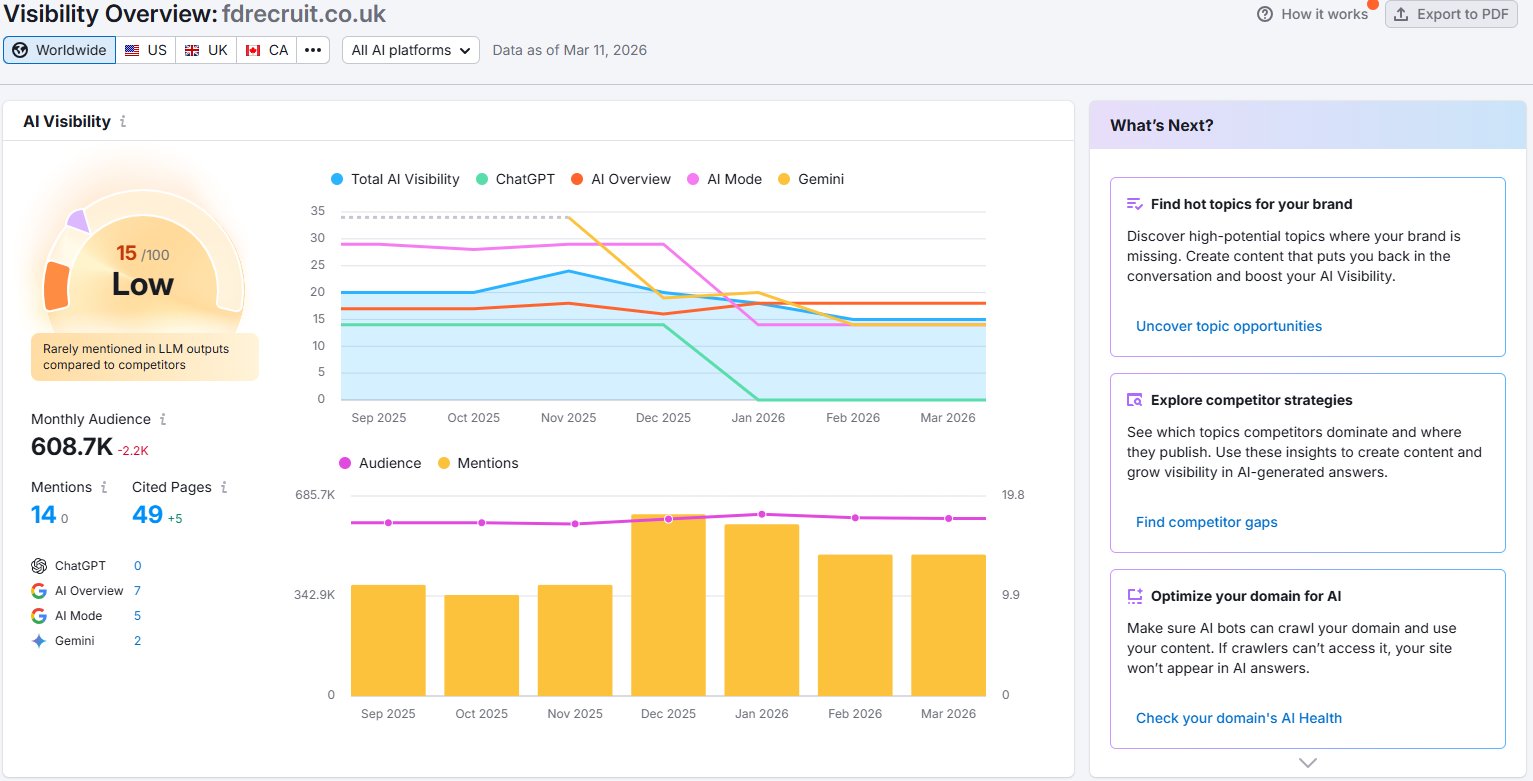Open Uncover topic opportunities link
The height and width of the screenshot is (781, 1533).
click(1229, 326)
